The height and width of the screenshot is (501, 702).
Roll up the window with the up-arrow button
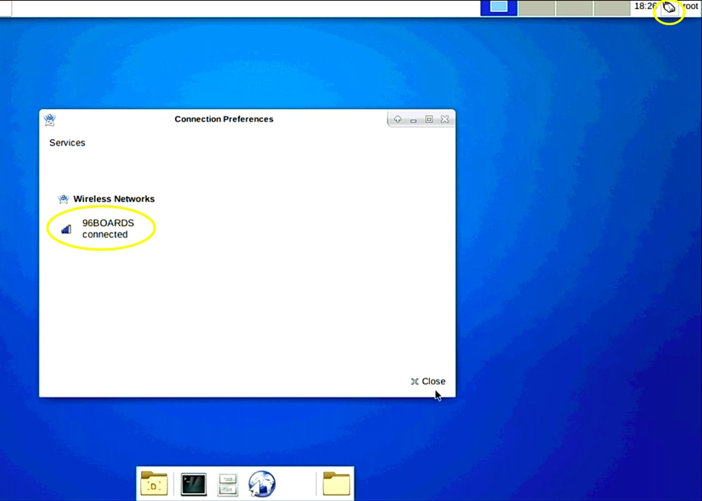(x=397, y=119)
